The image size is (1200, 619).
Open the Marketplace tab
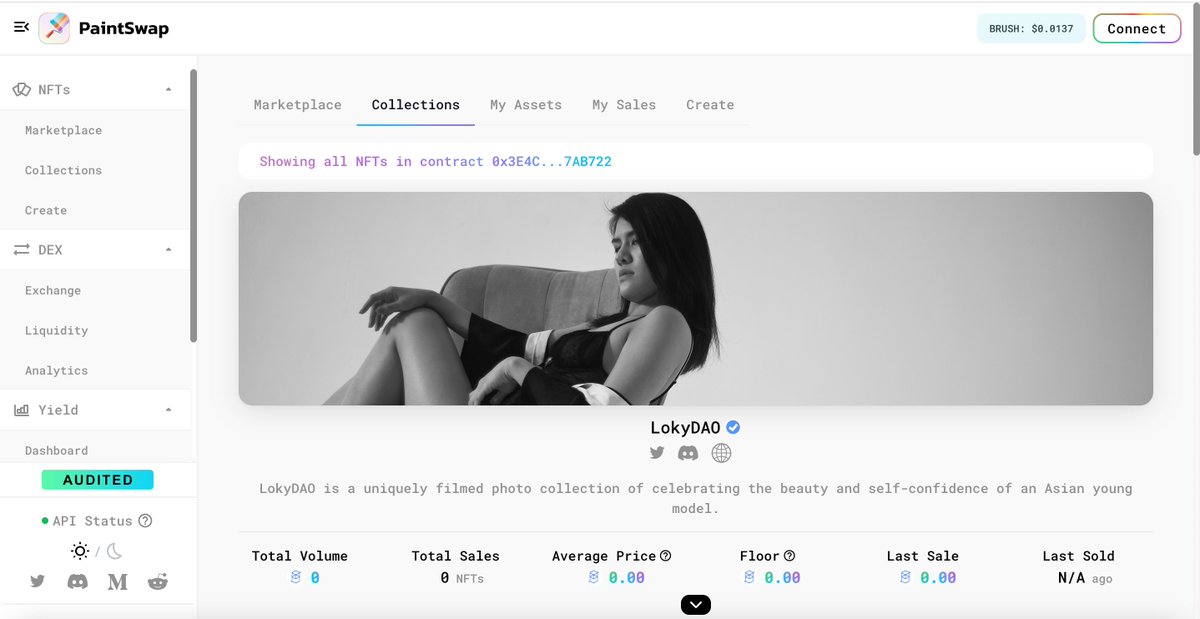click(297, 104)
